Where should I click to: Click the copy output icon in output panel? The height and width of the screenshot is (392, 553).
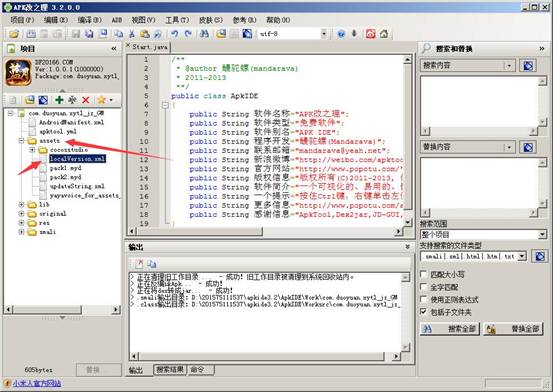(152, 264)
